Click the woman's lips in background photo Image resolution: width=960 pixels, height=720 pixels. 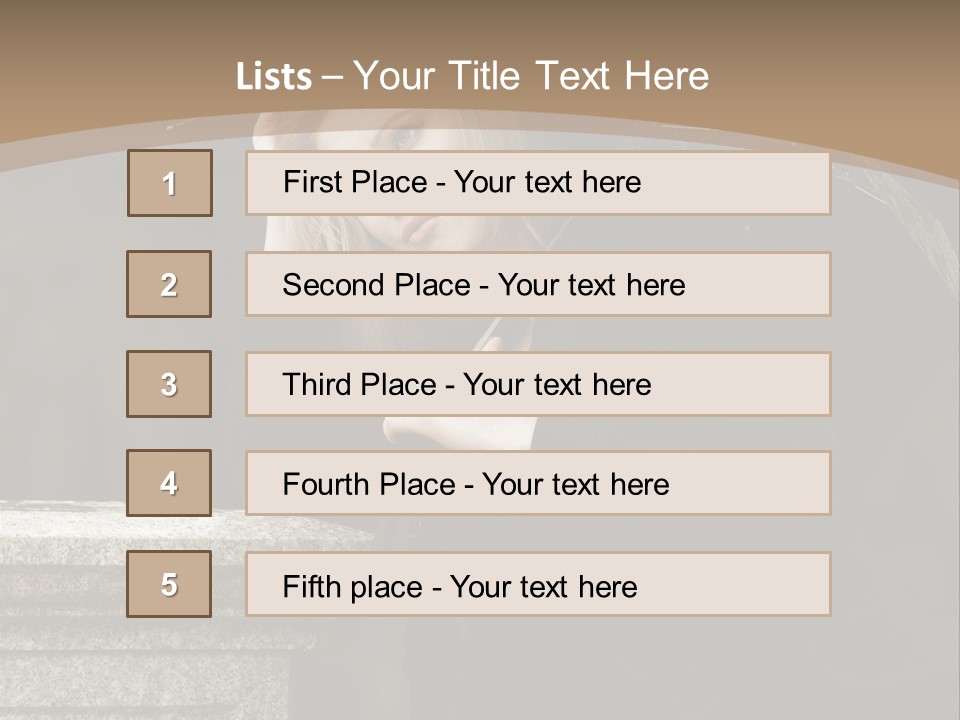pyautogui.click(x=417, y=228)
